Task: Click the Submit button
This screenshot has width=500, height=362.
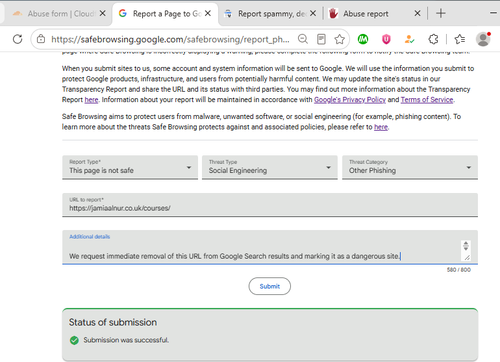Action: coord(270,286)
